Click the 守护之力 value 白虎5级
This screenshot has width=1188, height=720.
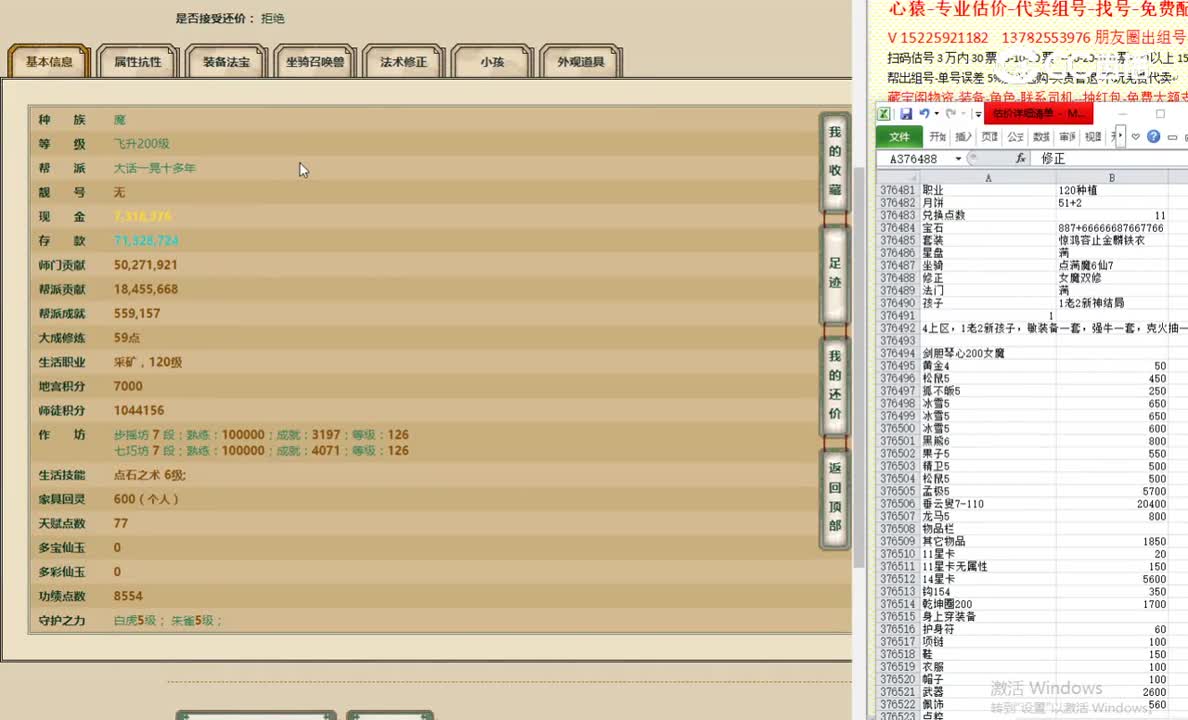pyautogui.click(x=135, y=621)
